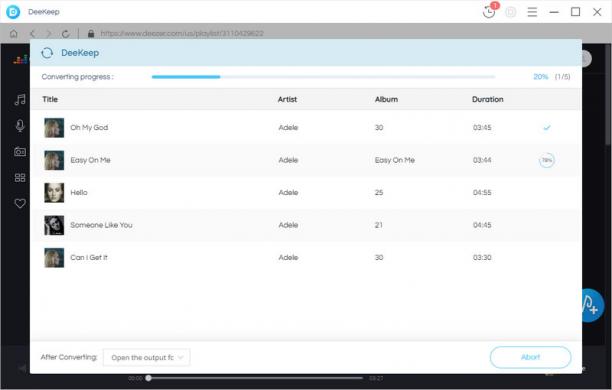The height and width of the screenshot is (390, 612).
Task: Go back with the left arrow icon
Action: pos(33,34)
